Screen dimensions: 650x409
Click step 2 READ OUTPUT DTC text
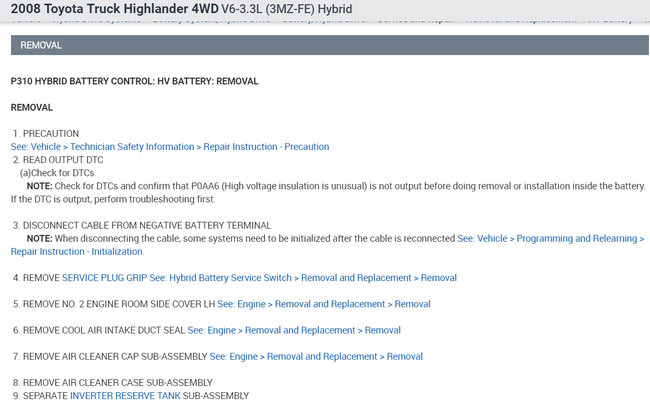(x=58, y=160)
